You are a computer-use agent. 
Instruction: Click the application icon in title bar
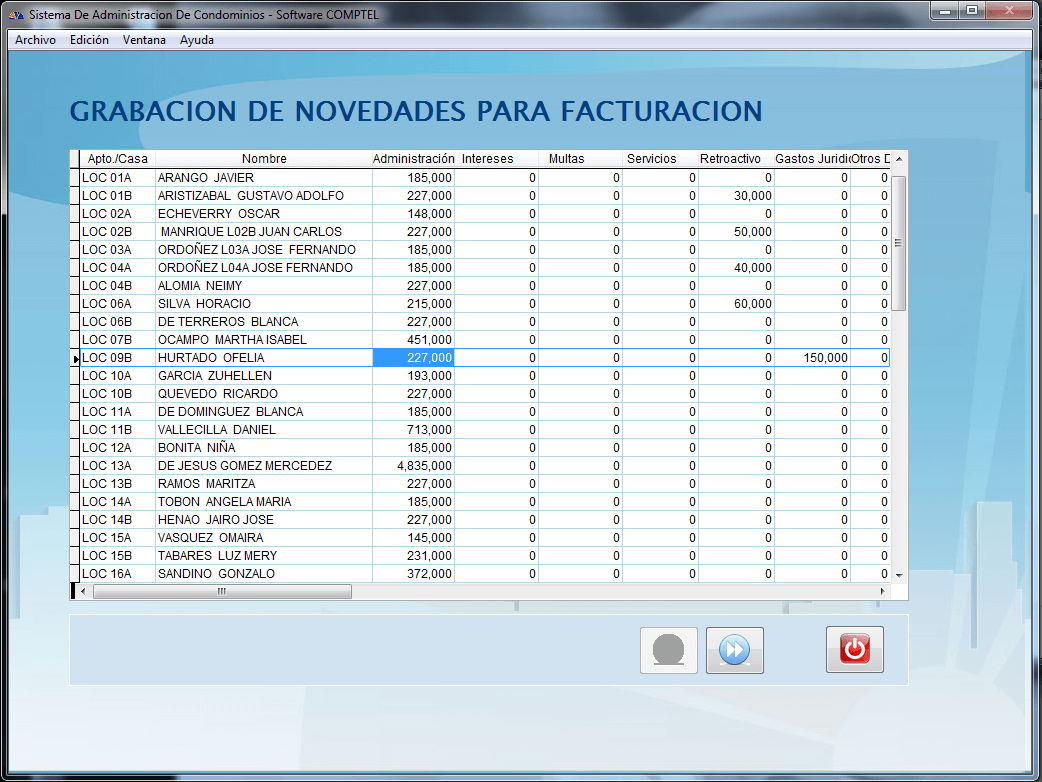[16, 16]
